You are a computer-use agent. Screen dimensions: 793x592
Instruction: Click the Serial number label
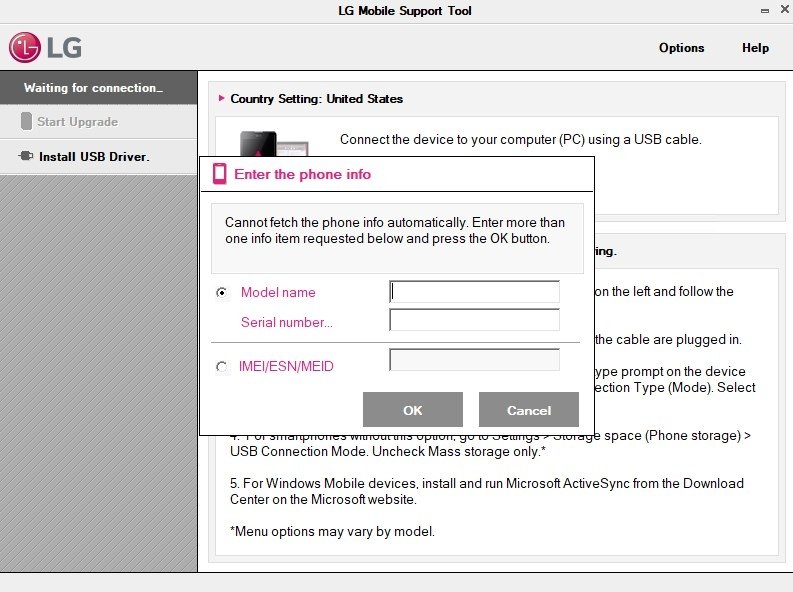coord(287,322)
